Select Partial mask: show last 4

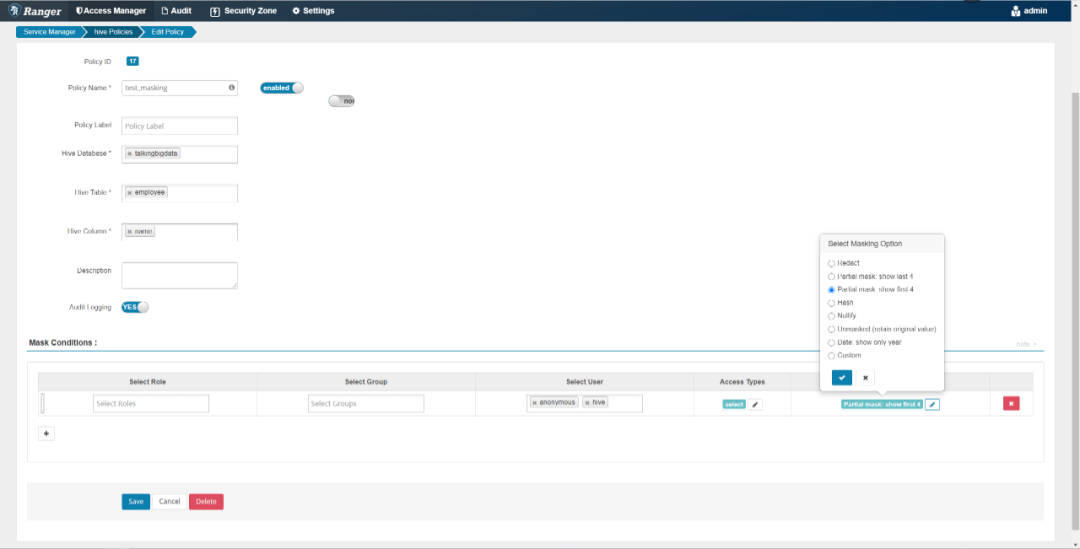831,276
